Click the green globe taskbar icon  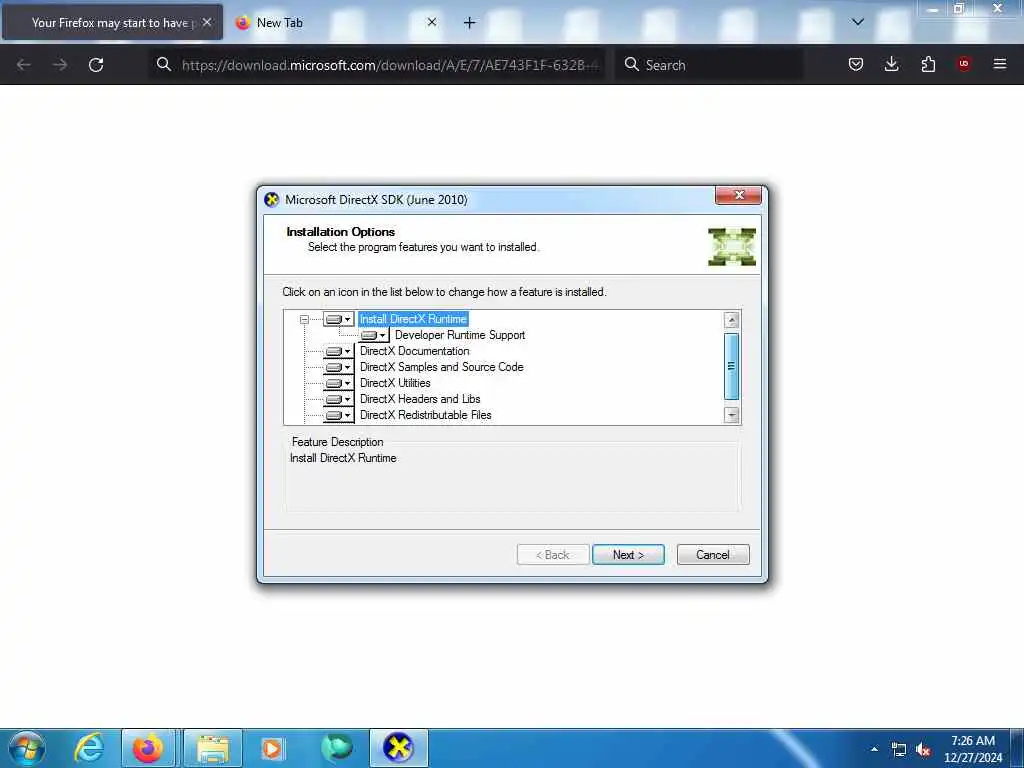point(336,748)
